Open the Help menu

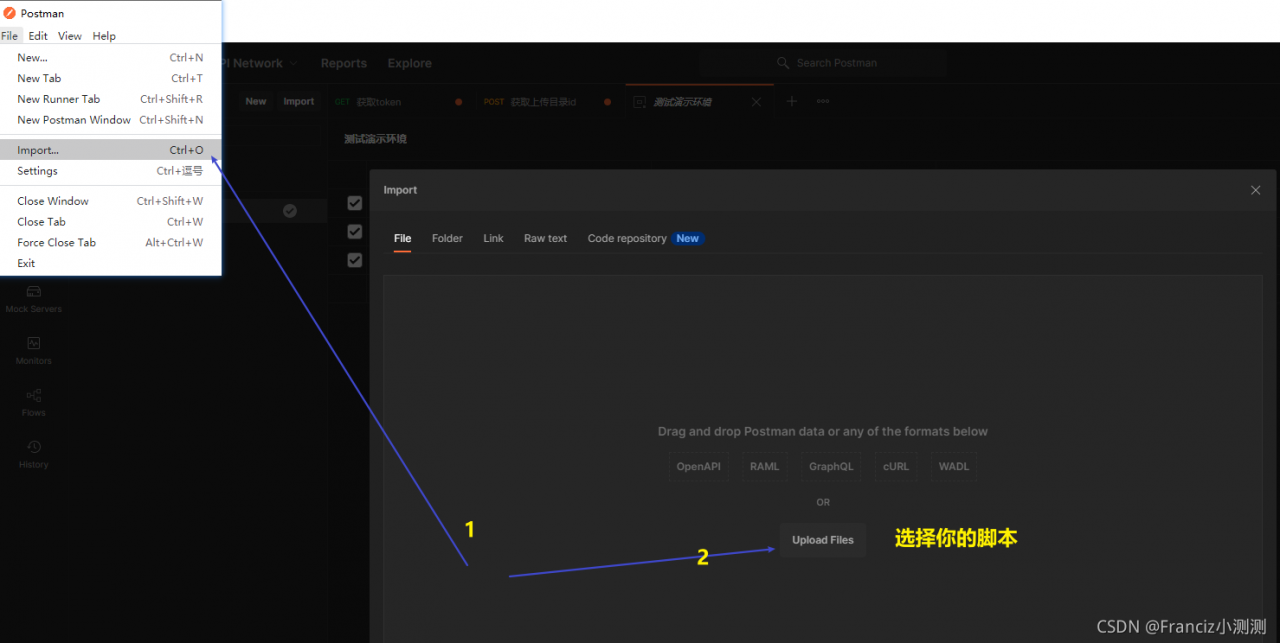coord(104,36)
